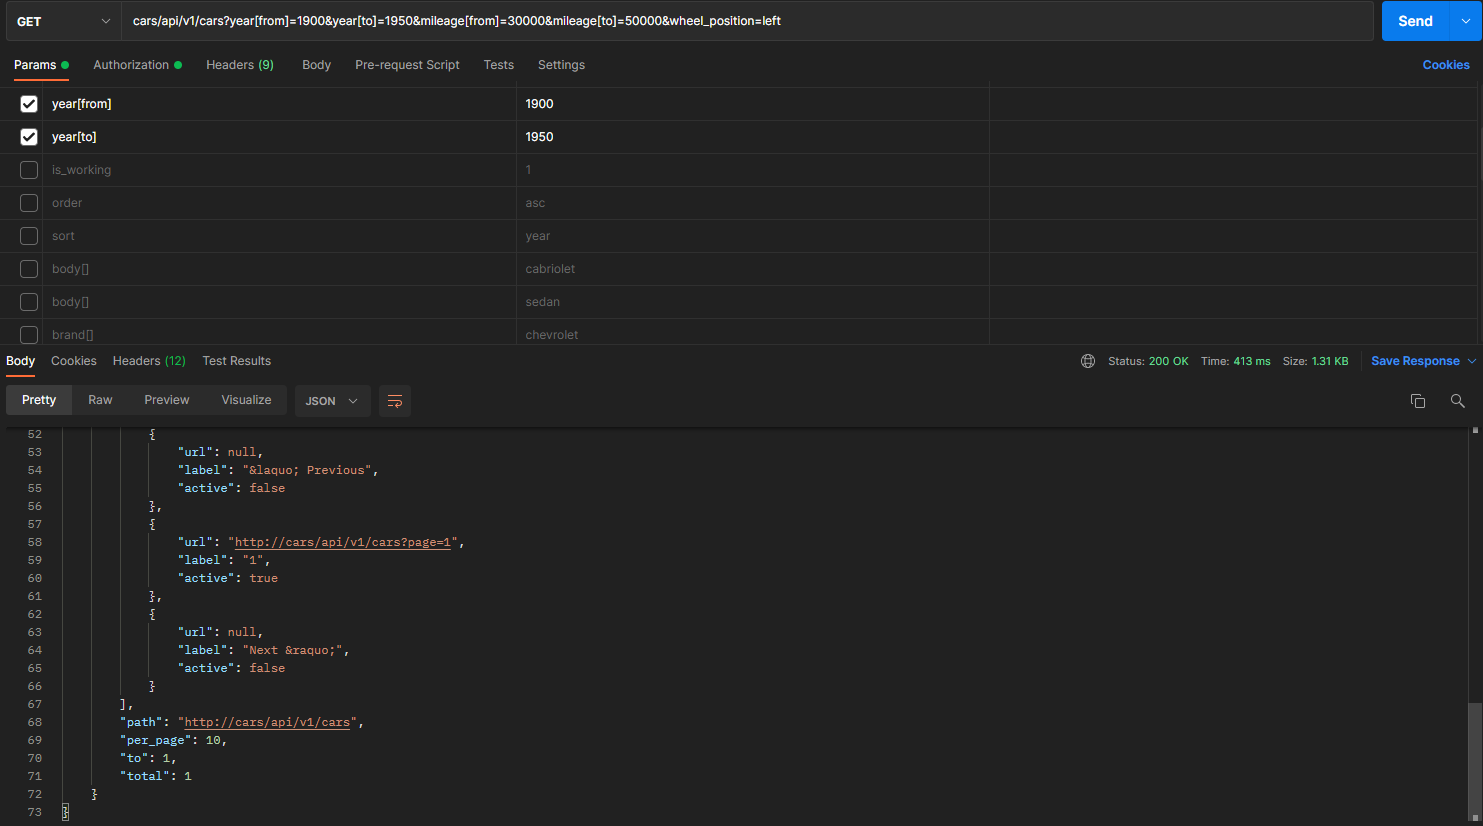Enable the is_working parameter checkbox
The width and height of the screenshot is (1483, 826).
click(x=29, y=170)
